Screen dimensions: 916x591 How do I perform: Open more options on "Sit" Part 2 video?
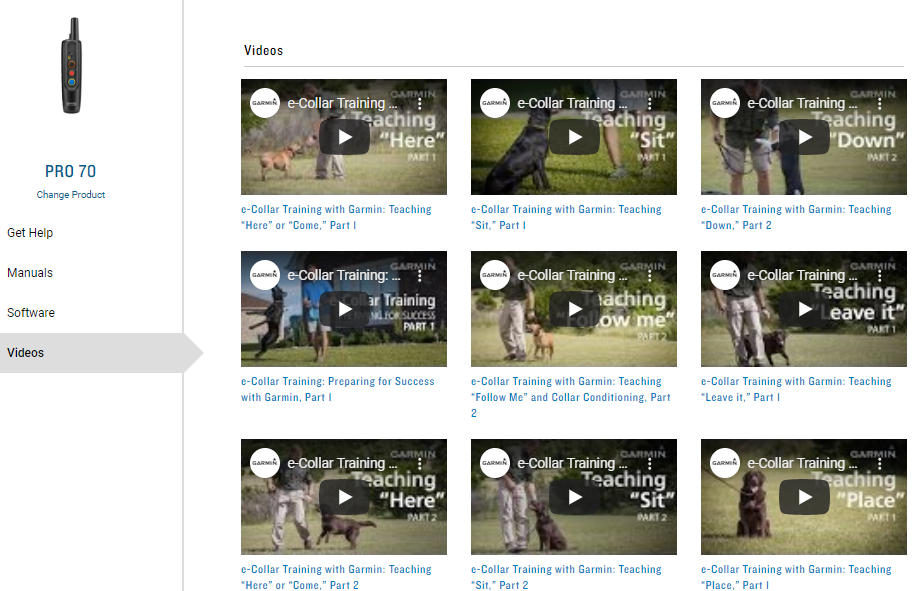click(650, 463)
